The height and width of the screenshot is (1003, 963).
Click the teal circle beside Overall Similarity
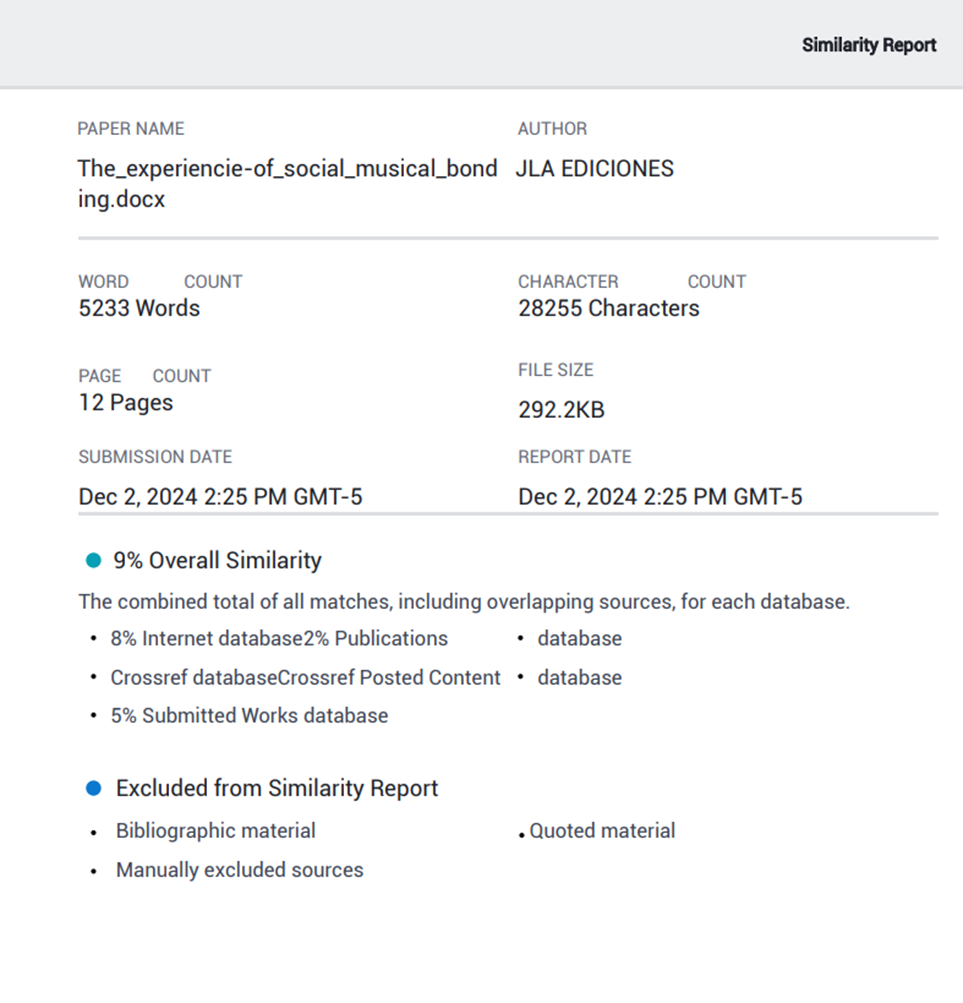tap(94, 561)
